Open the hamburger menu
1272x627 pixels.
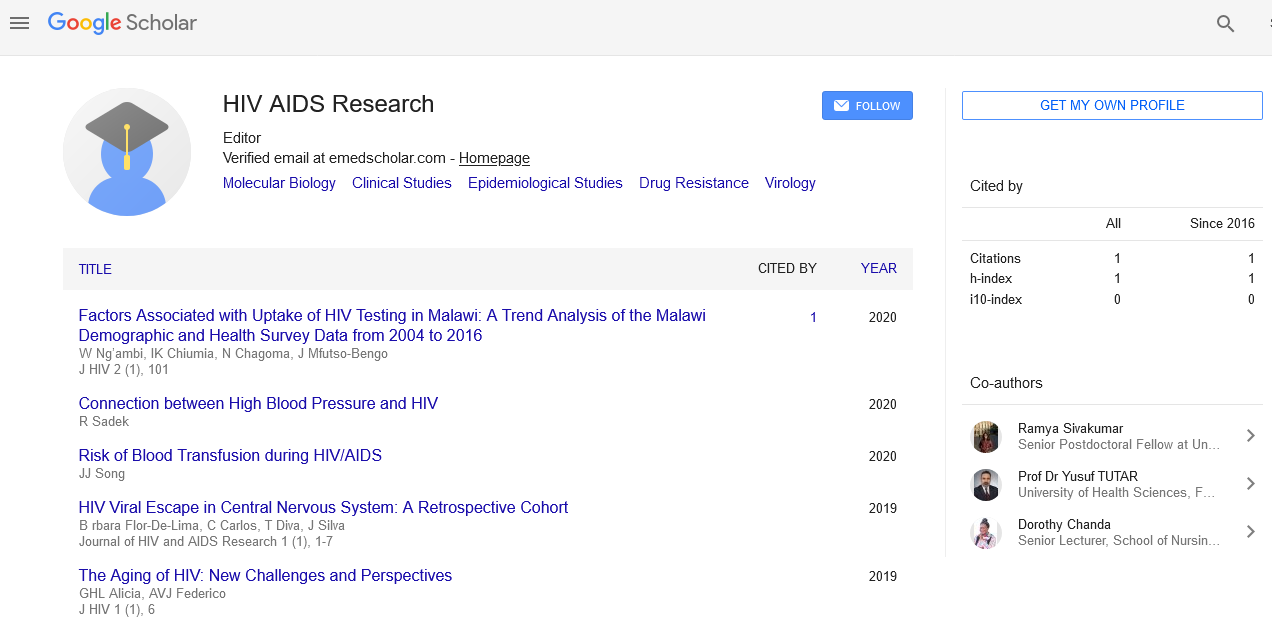19,23
